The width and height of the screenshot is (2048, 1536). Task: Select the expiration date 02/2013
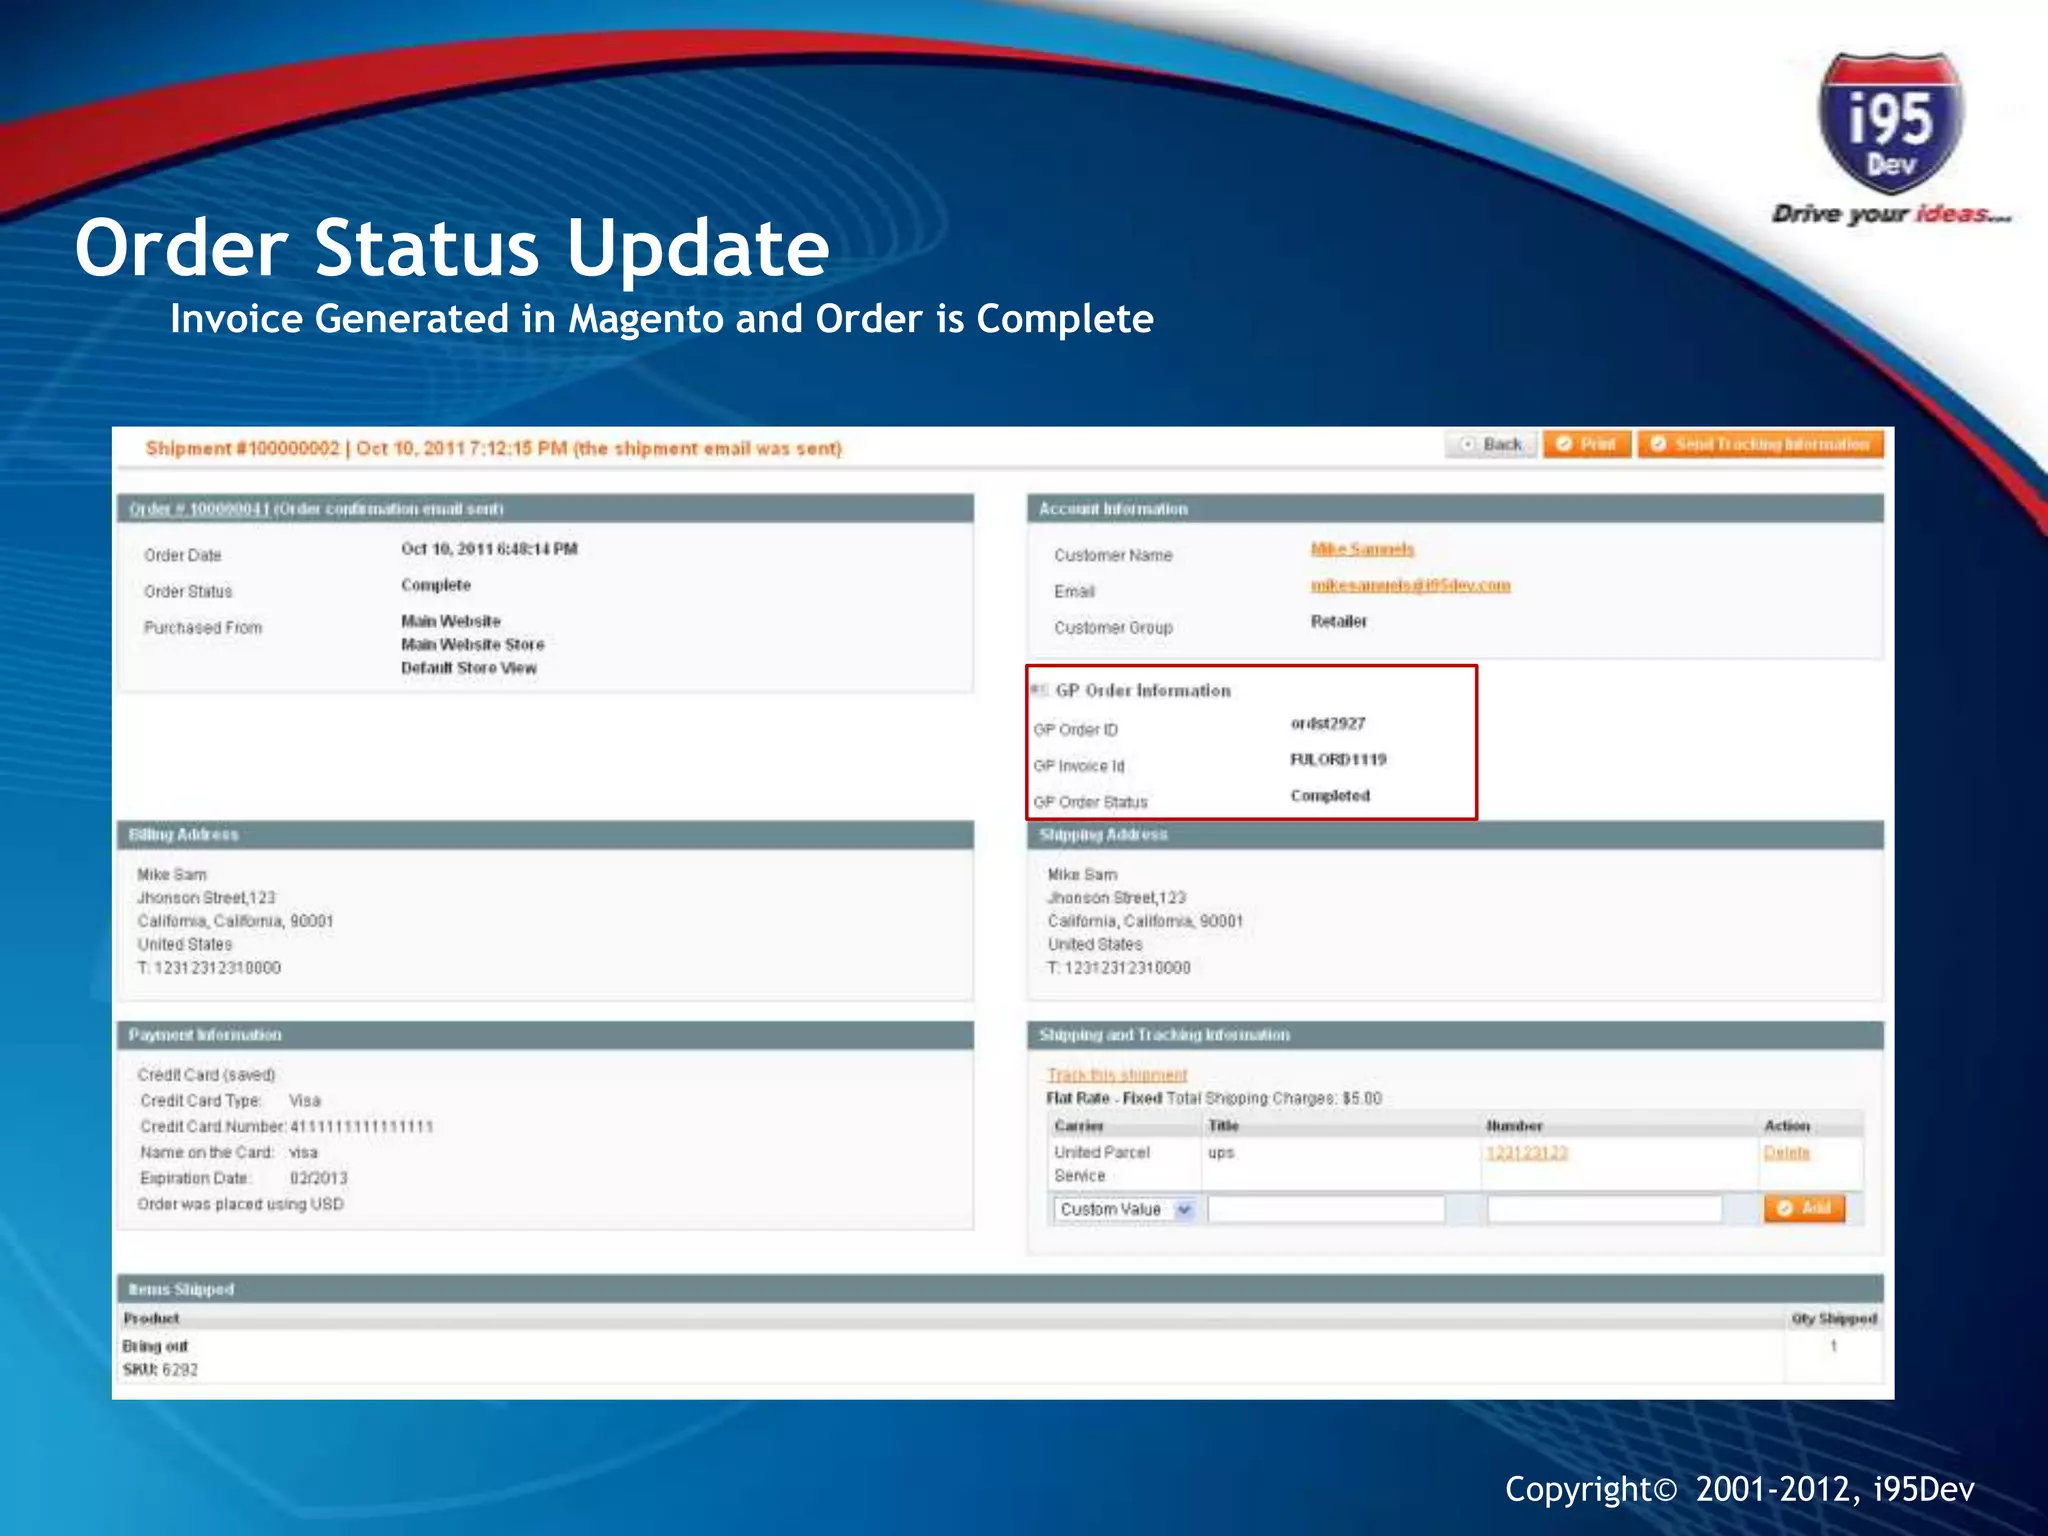318,1179
